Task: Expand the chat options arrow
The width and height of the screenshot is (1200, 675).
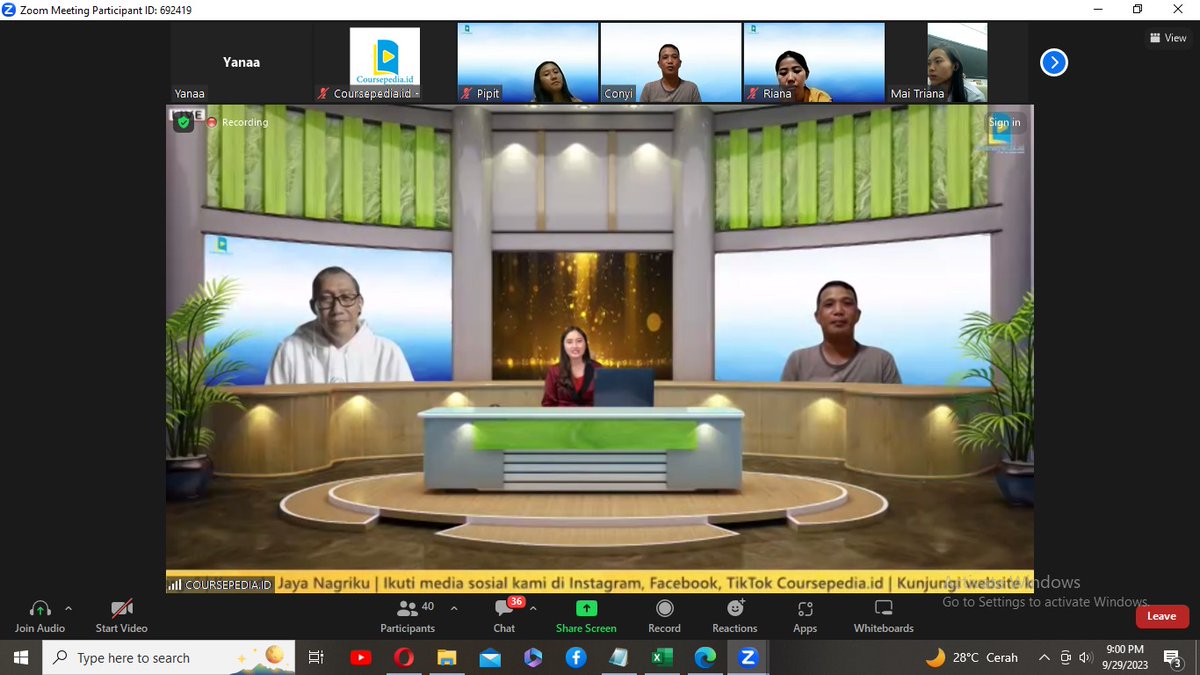Action: click(x=533, y=608)
